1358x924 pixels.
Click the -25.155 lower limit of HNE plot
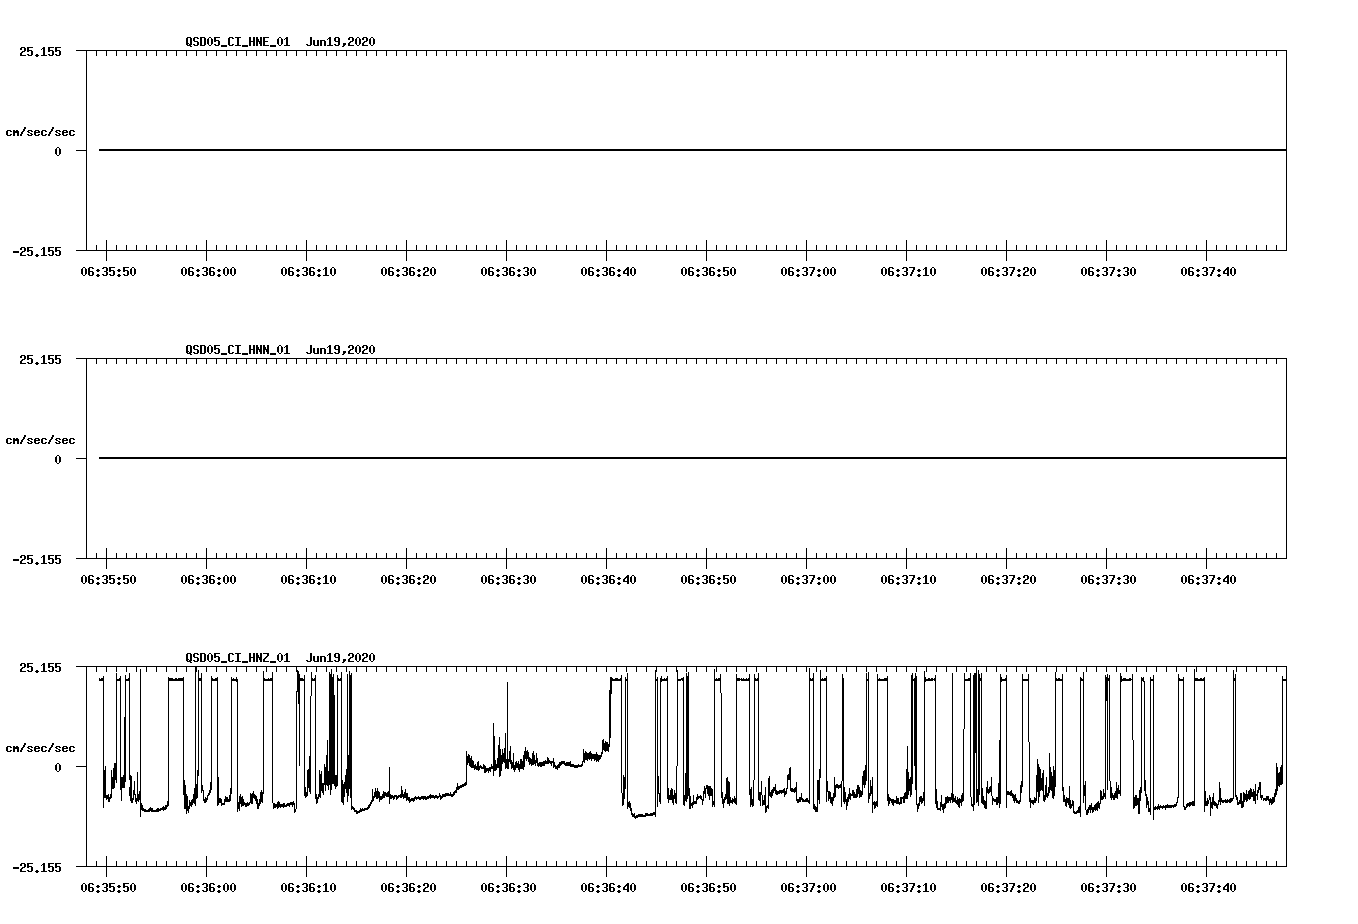(x=37, y=252)
